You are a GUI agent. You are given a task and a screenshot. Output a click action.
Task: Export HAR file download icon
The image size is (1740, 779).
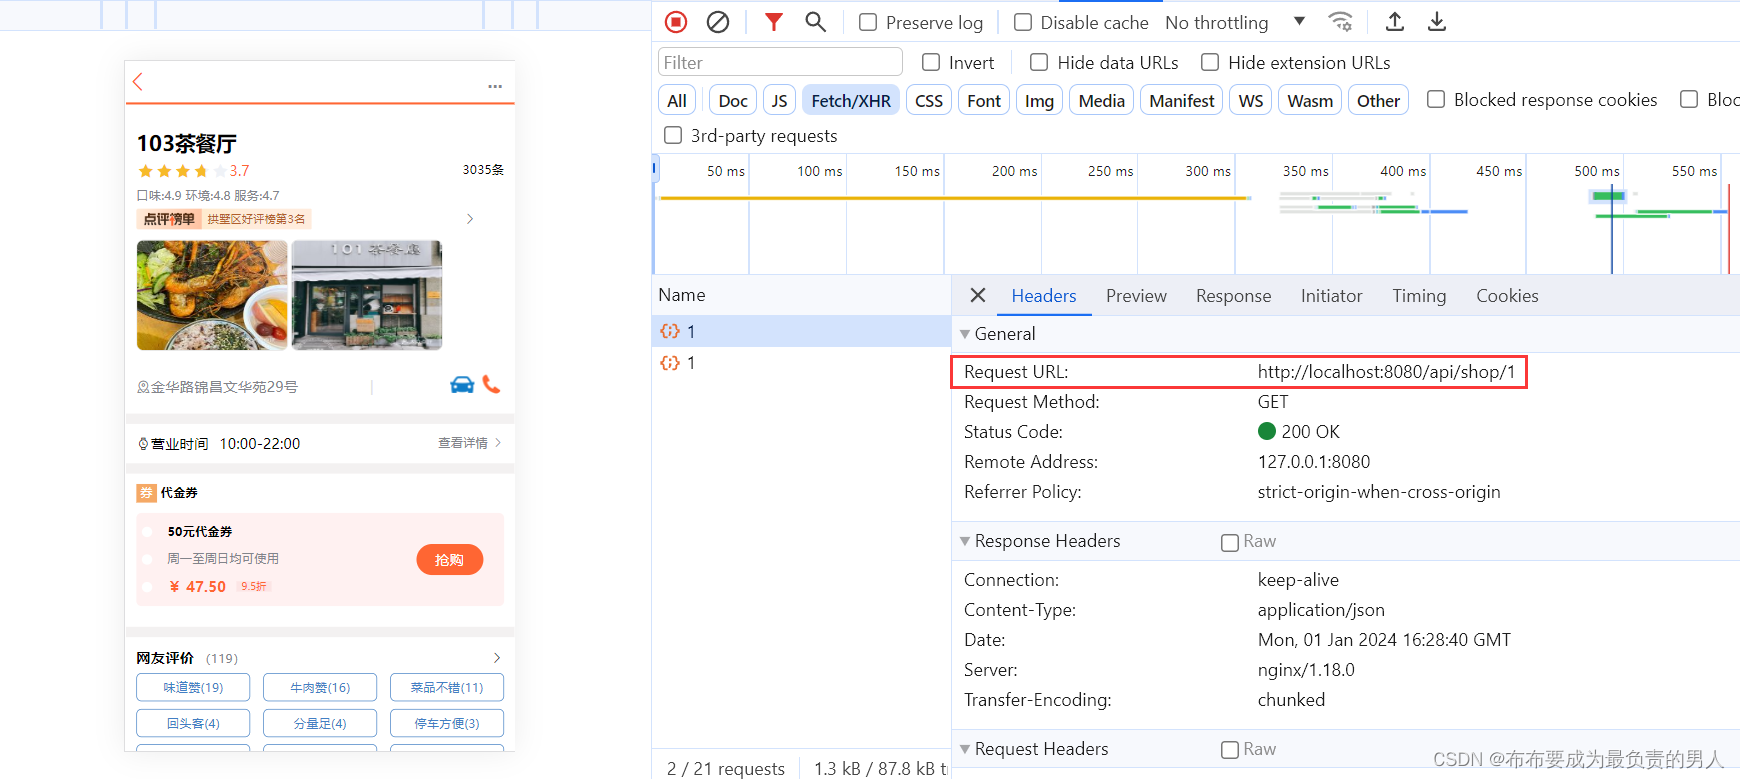(1437, 22)
